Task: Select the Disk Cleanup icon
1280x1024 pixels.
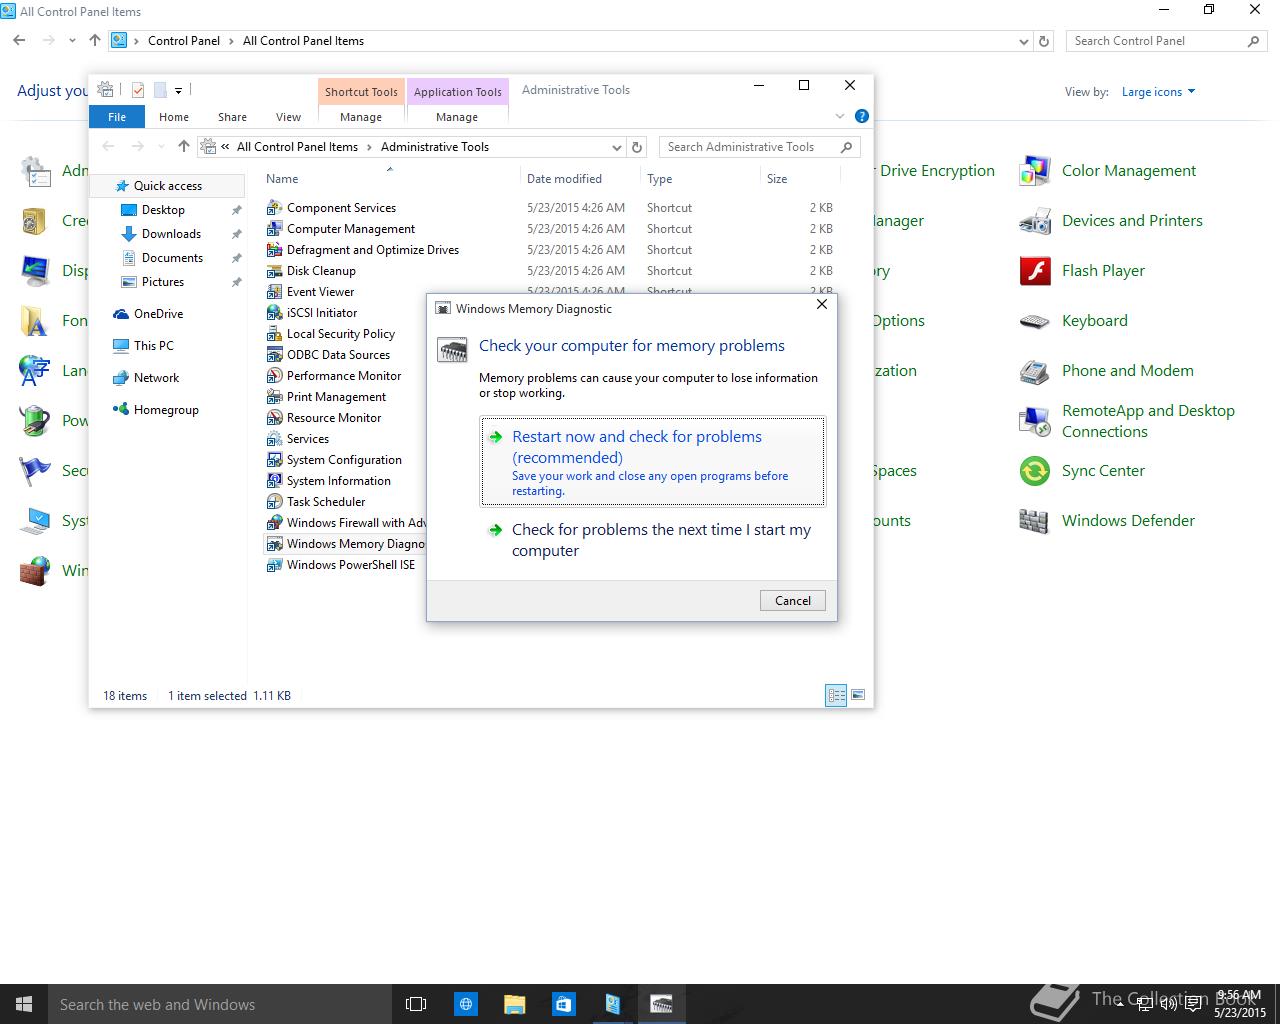Action: click(x=274, y=271)
